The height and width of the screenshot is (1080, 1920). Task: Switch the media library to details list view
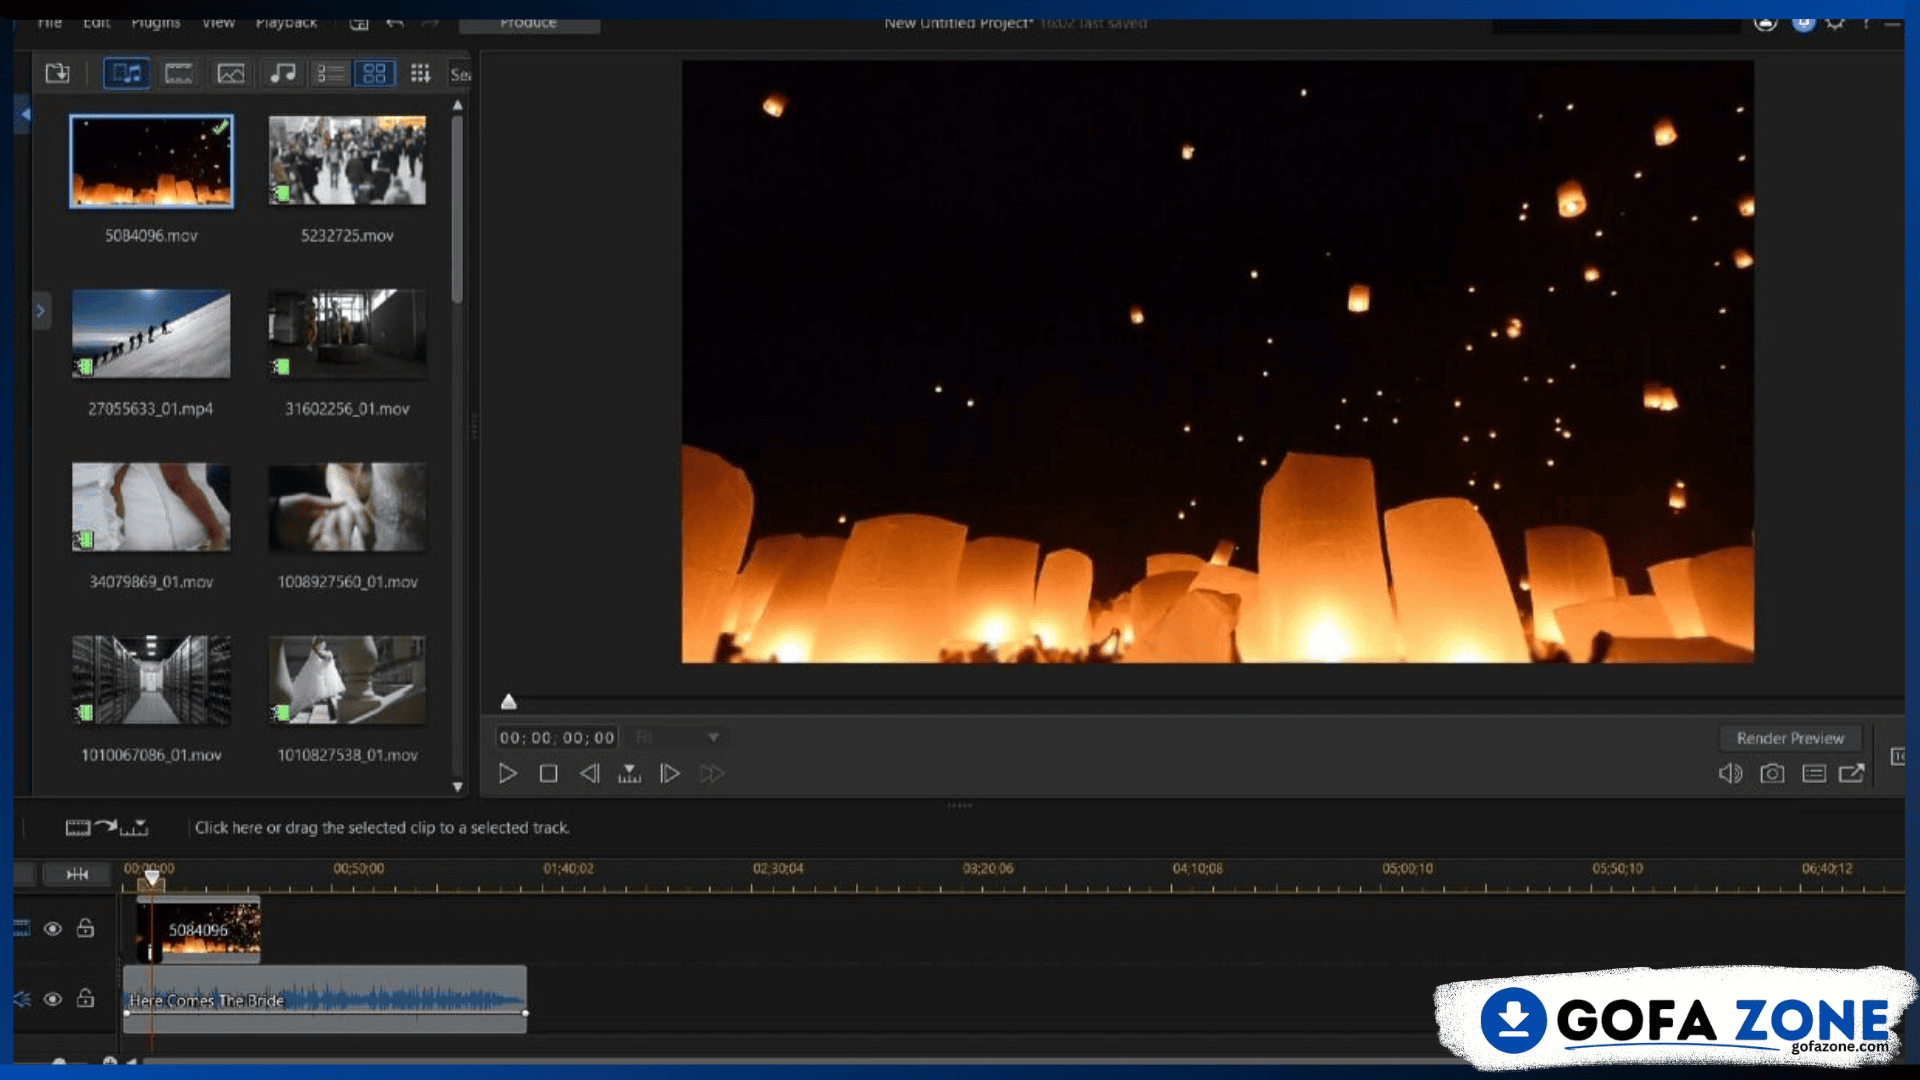coord(330,73)
